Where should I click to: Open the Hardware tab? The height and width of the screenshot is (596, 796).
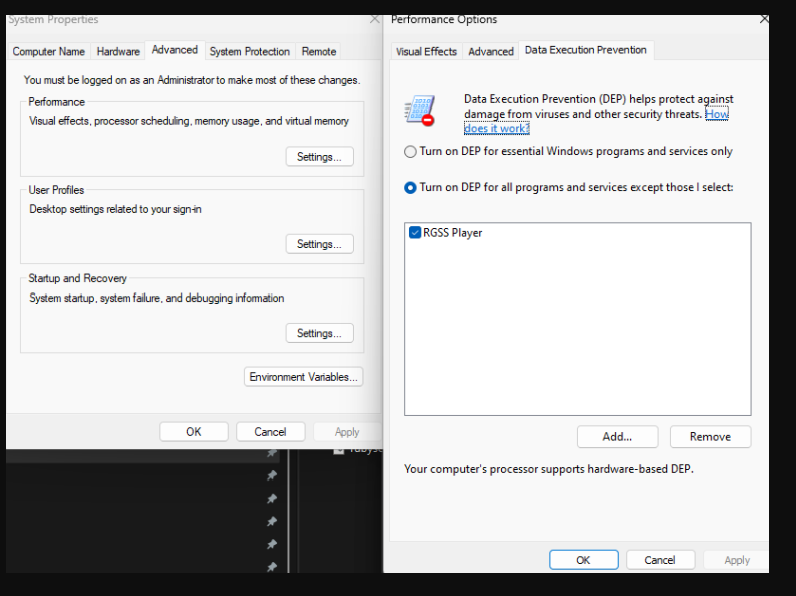[118, 51]
